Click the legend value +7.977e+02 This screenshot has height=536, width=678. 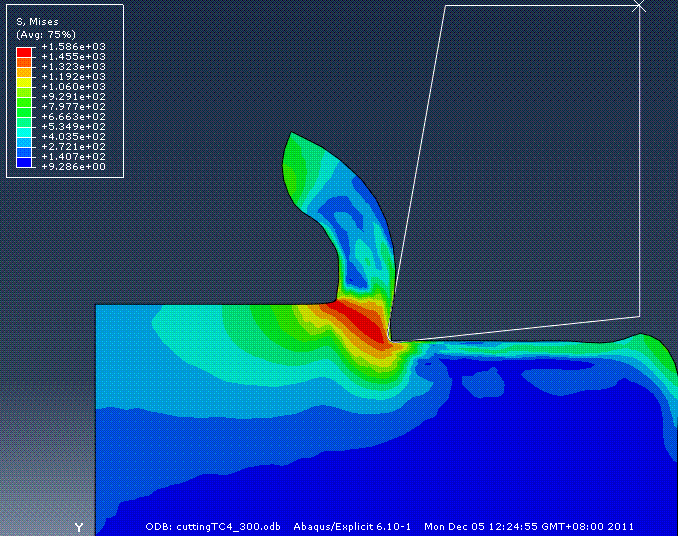(74, 106)
